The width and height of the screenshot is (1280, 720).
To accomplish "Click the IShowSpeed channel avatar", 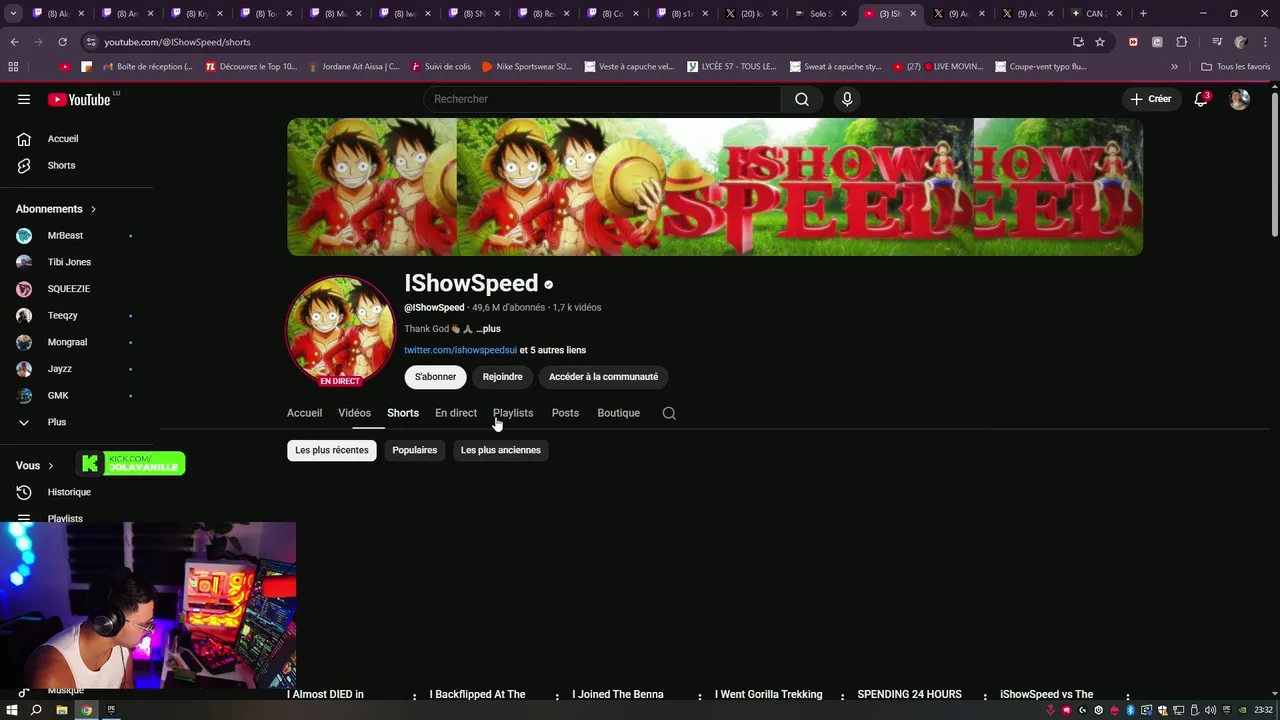I will tap(340, 331).
